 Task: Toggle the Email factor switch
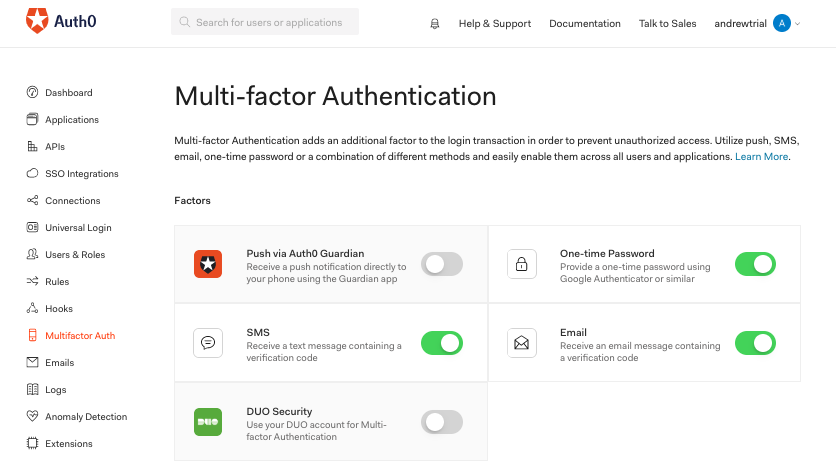click(x=755, y=343)
